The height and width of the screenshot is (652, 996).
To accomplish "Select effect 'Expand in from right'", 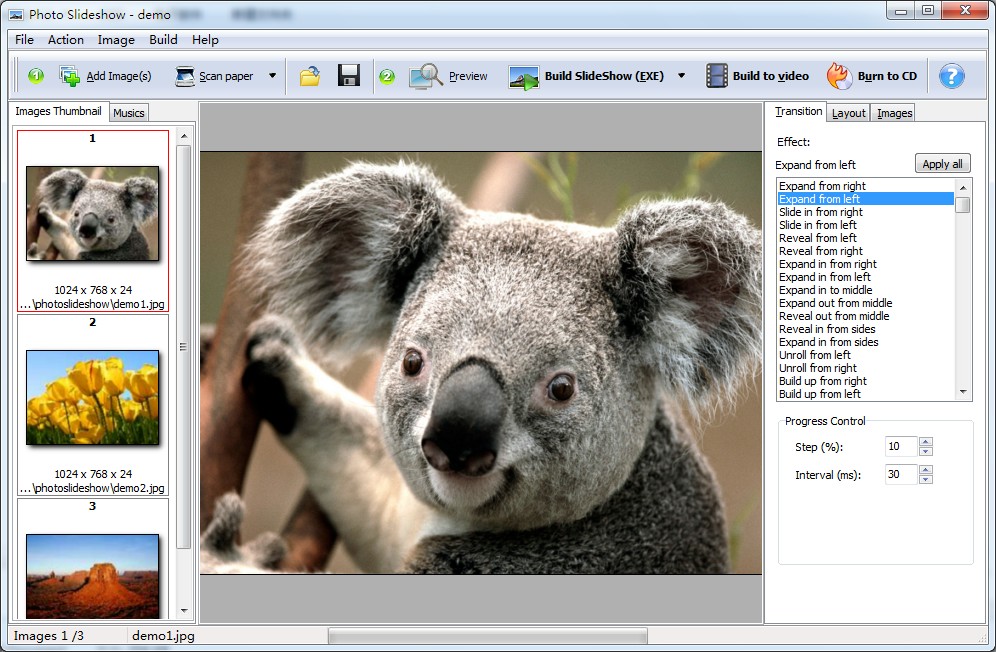I will 865,264.
